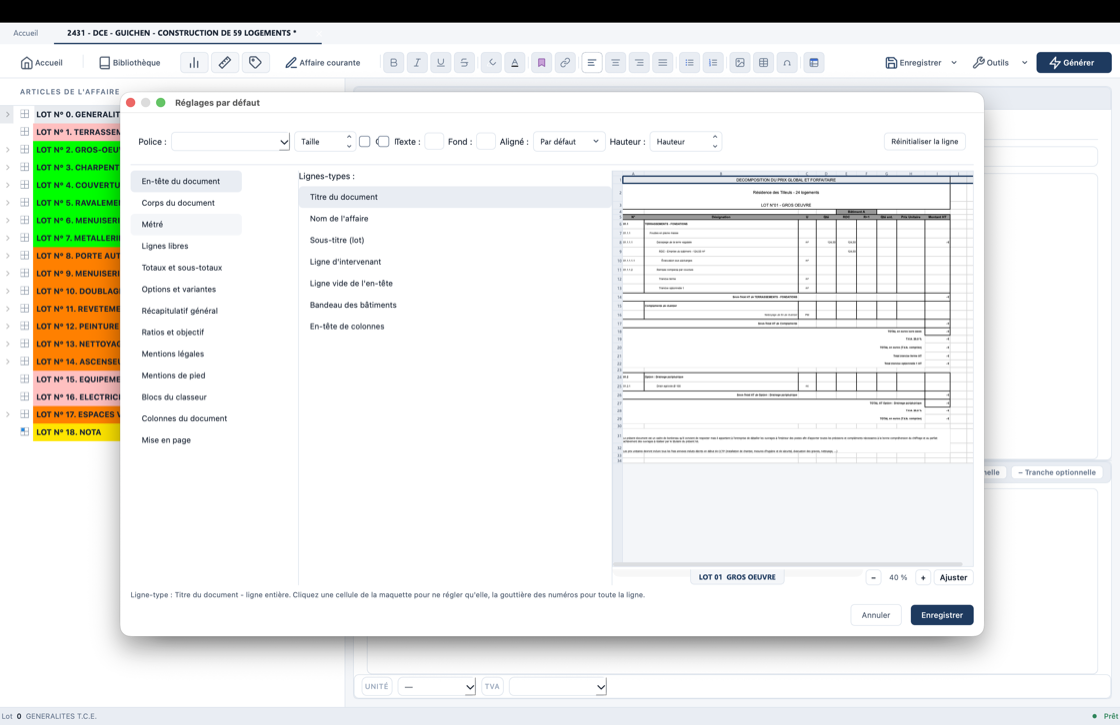Open the Affaire courante tool
The image size is (1120, 725).
(323, 63)
